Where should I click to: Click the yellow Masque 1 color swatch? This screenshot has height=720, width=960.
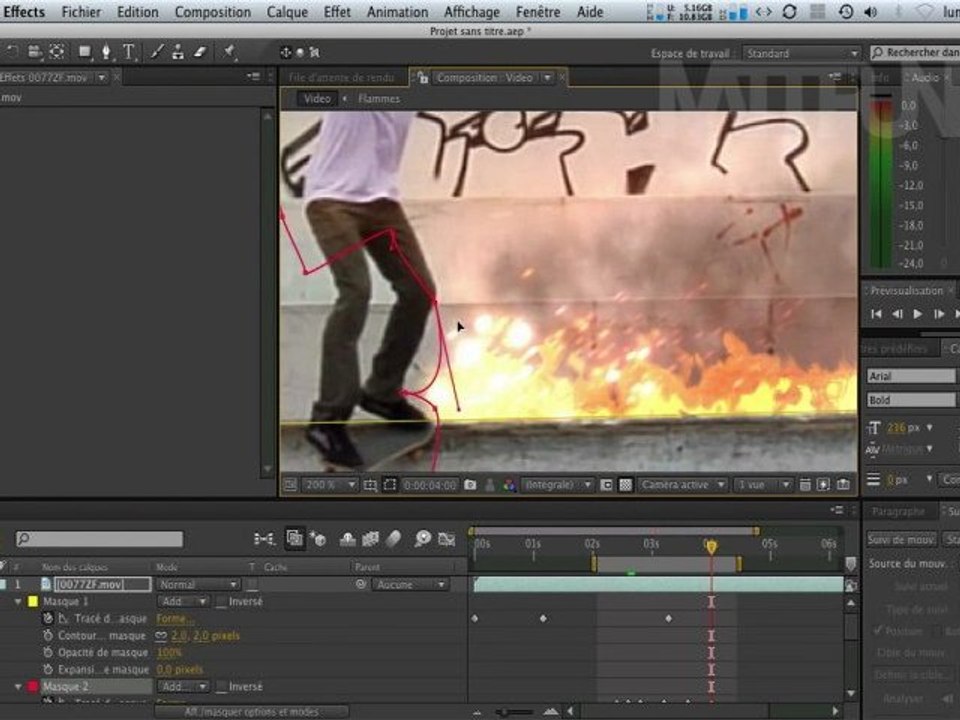[x=33, y=602]
